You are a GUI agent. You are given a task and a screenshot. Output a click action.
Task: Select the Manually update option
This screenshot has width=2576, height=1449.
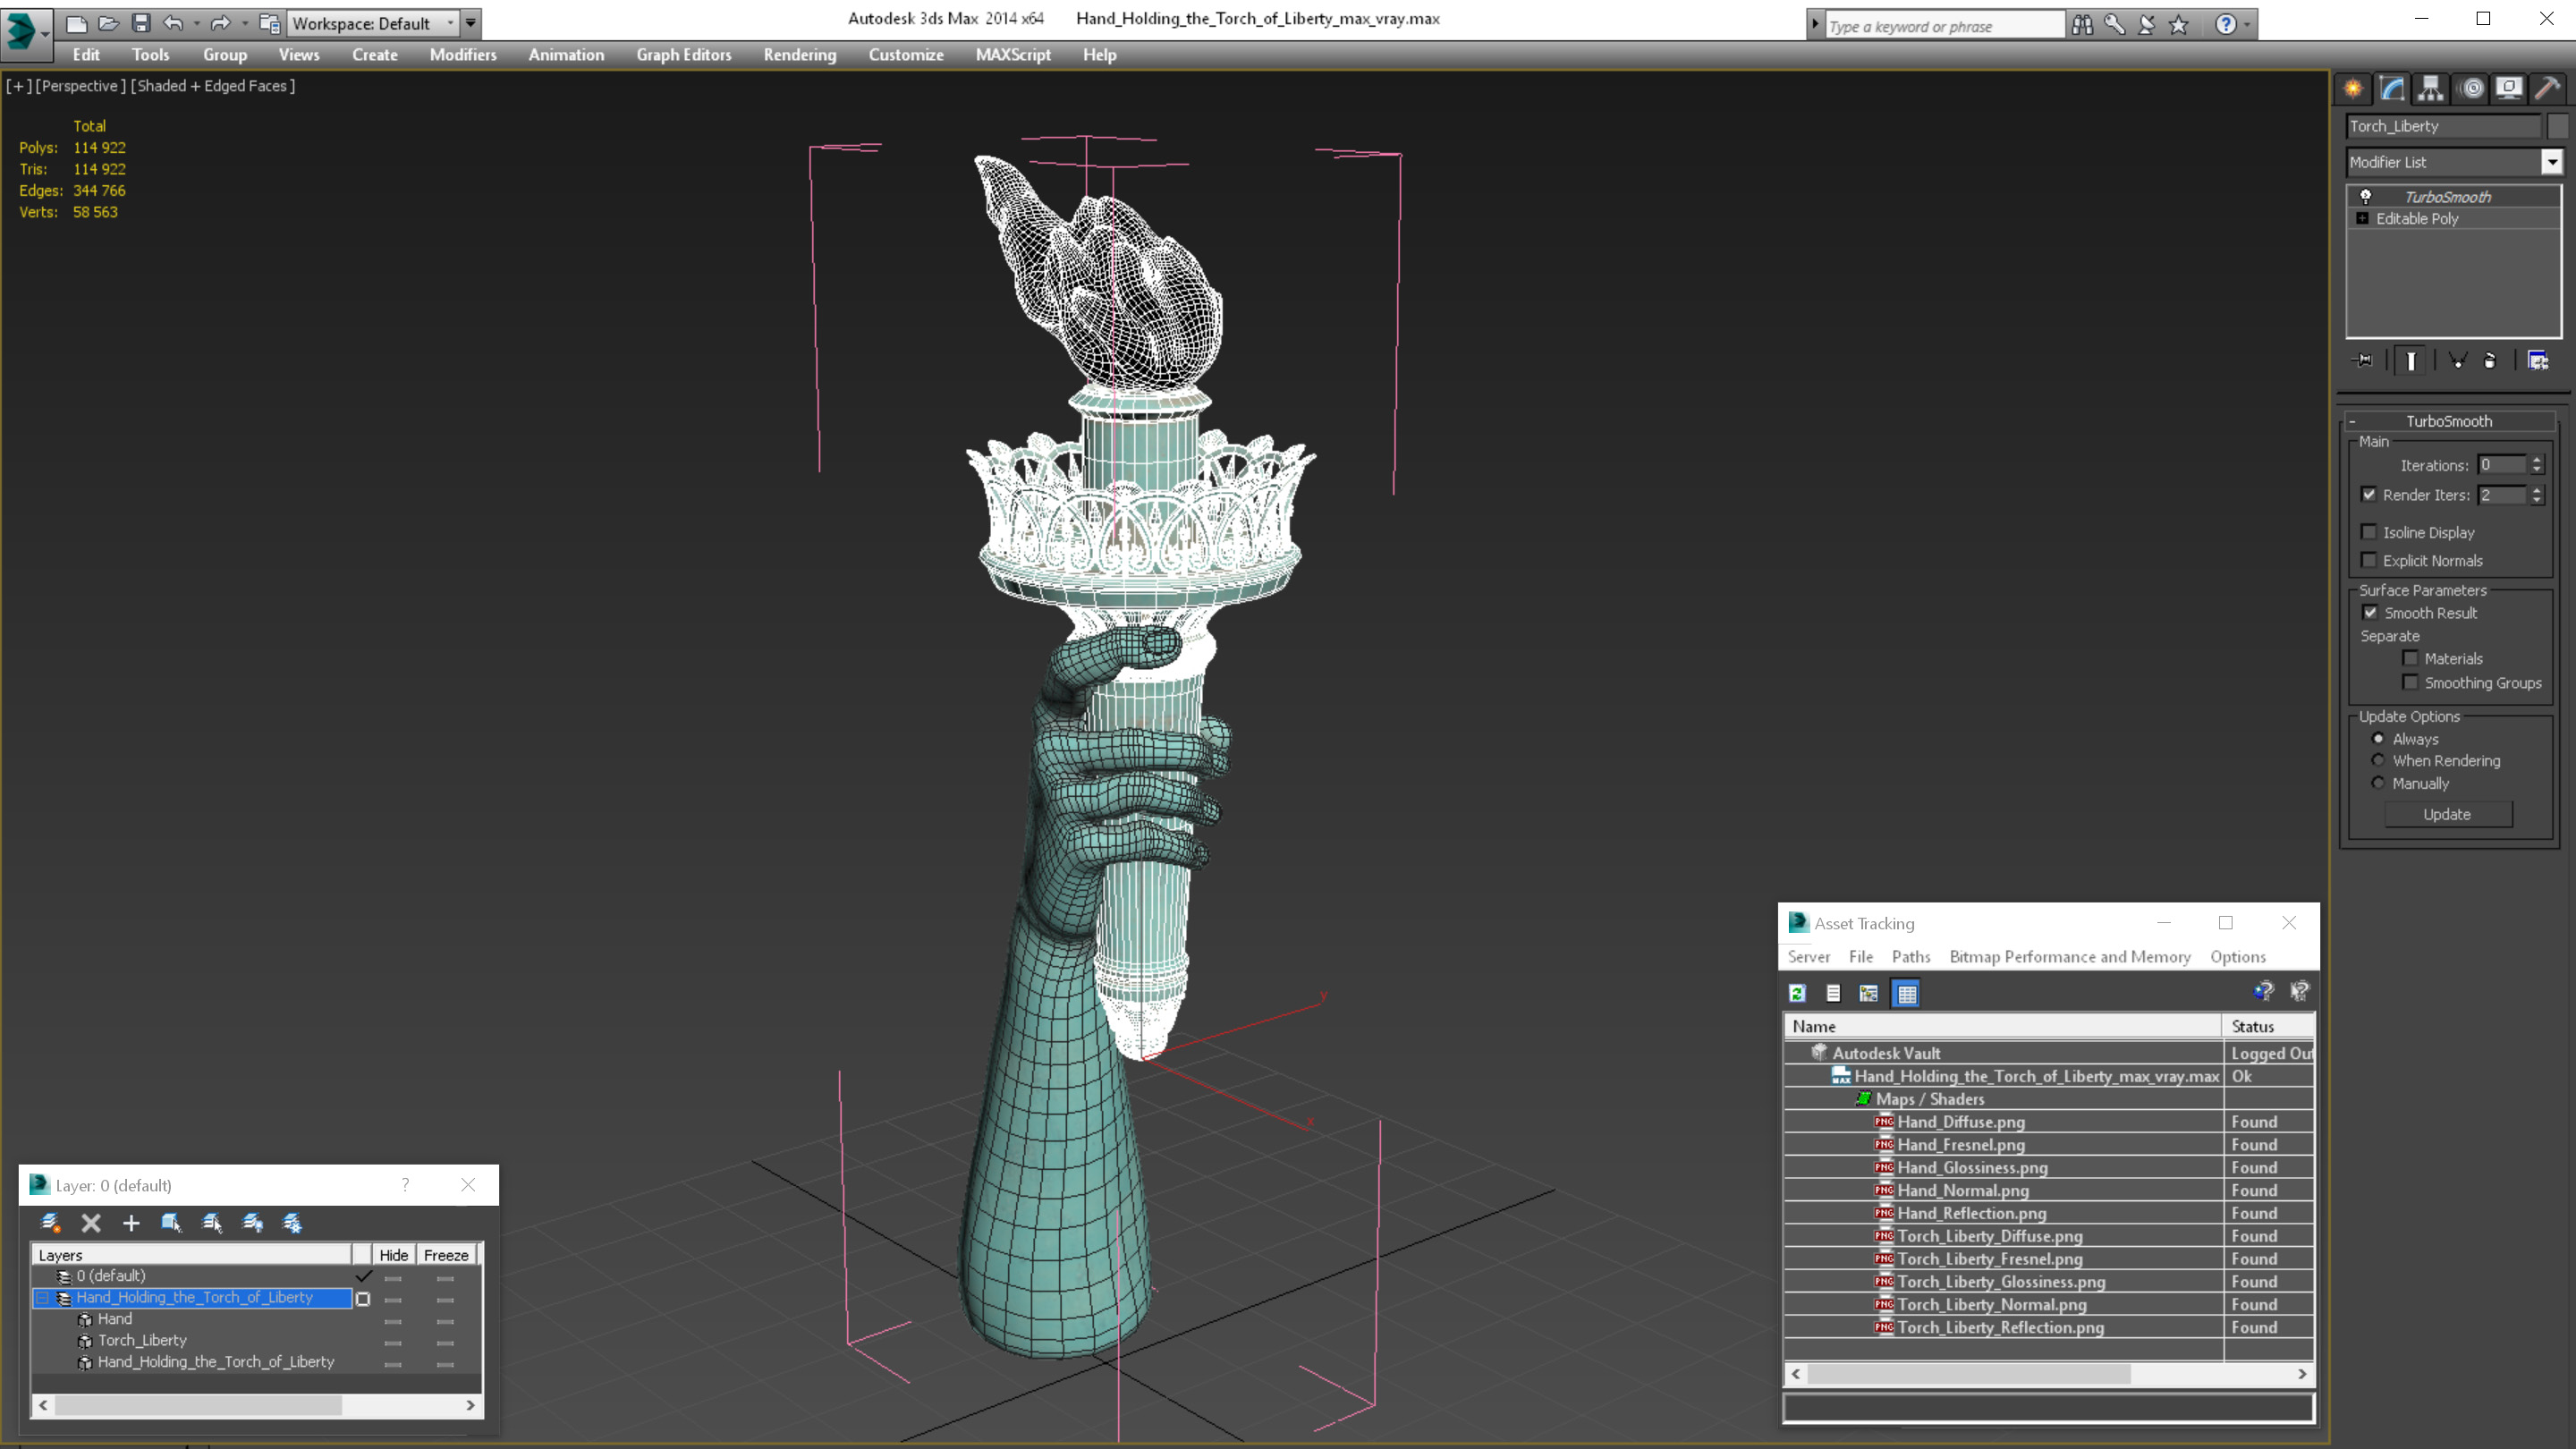pyautogui.click(x=2379, y=783)
